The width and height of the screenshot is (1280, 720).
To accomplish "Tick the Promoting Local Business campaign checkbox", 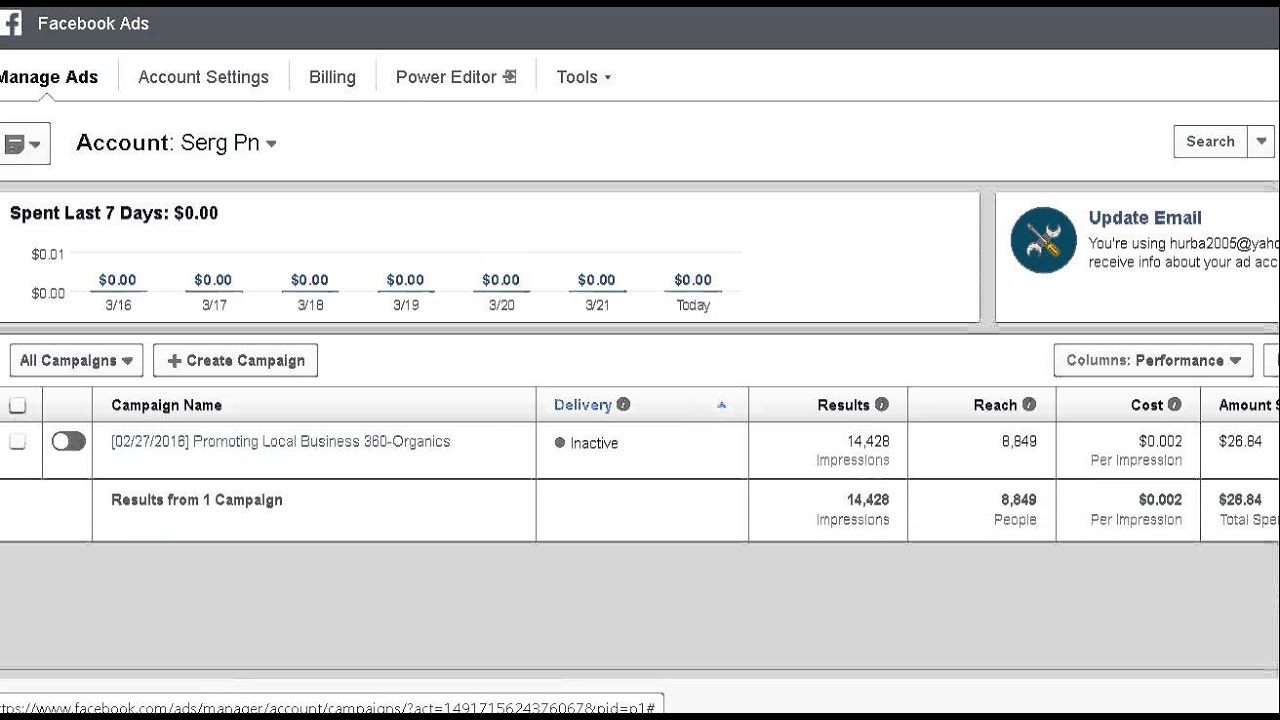I will pos(18,441).
